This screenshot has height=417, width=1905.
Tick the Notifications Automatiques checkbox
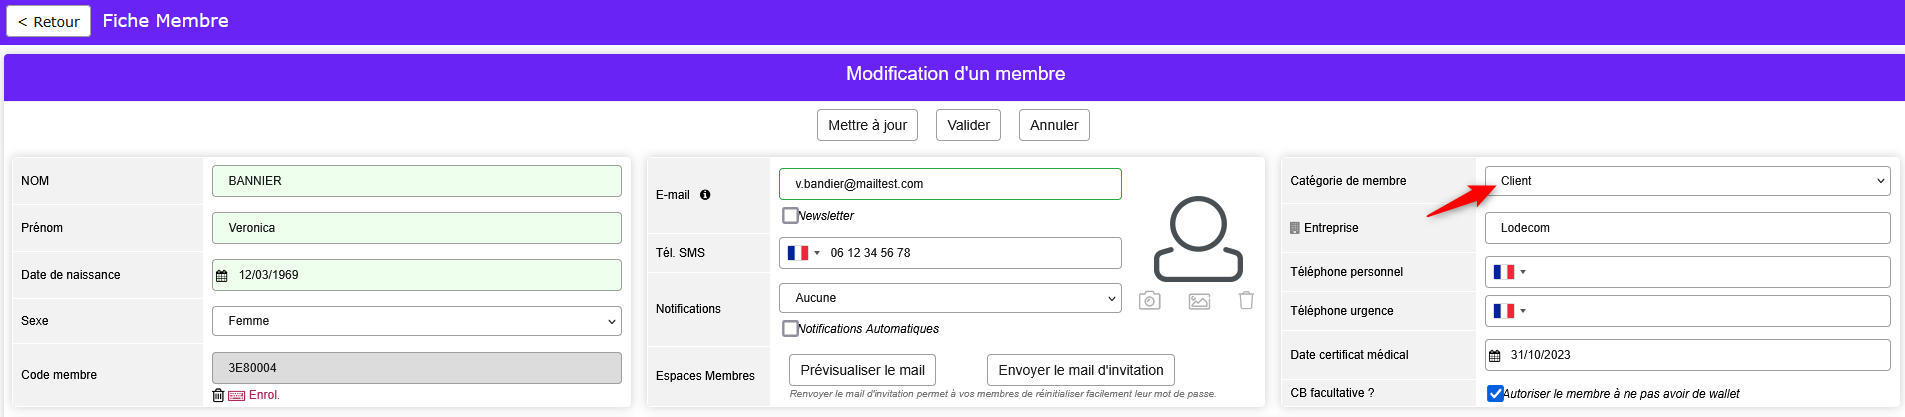[x=790, y=328]
